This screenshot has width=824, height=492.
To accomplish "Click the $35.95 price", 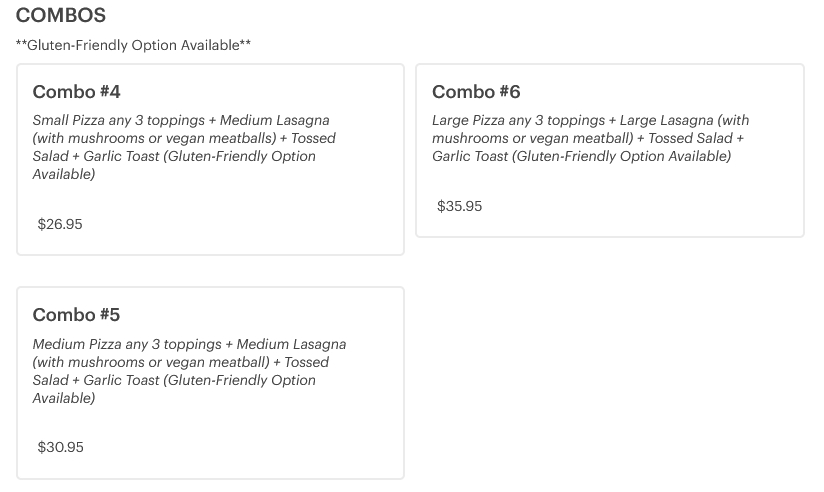I will (460, 206).
